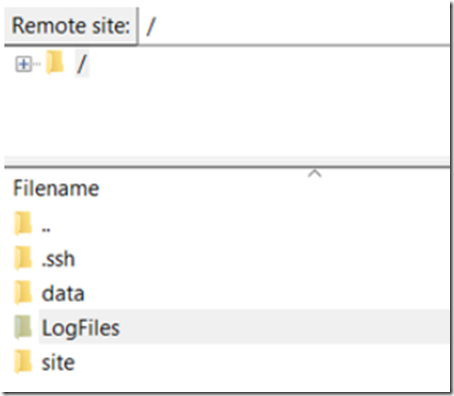Select the site folder icon

coord(23,362)
